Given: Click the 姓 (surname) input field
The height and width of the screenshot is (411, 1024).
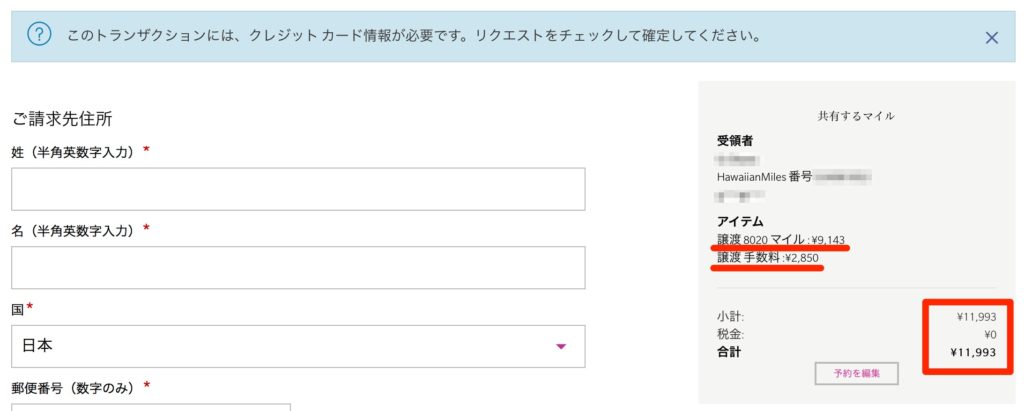Looking at the screenshot, I should (298, 189).
